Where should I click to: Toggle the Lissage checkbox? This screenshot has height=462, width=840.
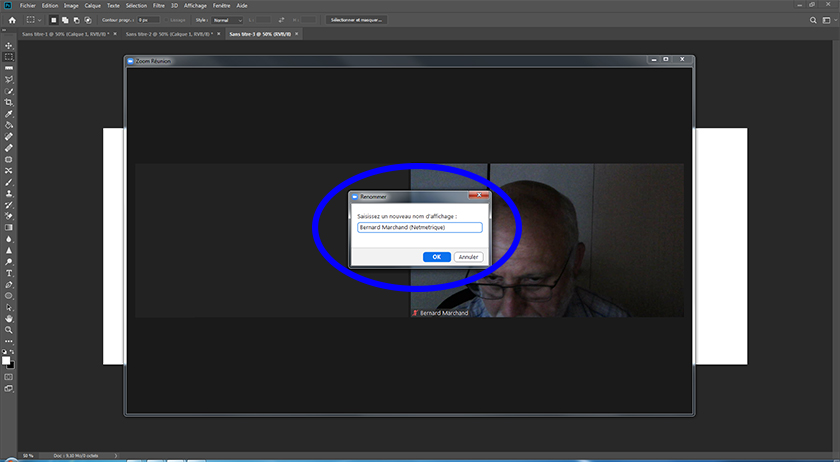[166, 20]
